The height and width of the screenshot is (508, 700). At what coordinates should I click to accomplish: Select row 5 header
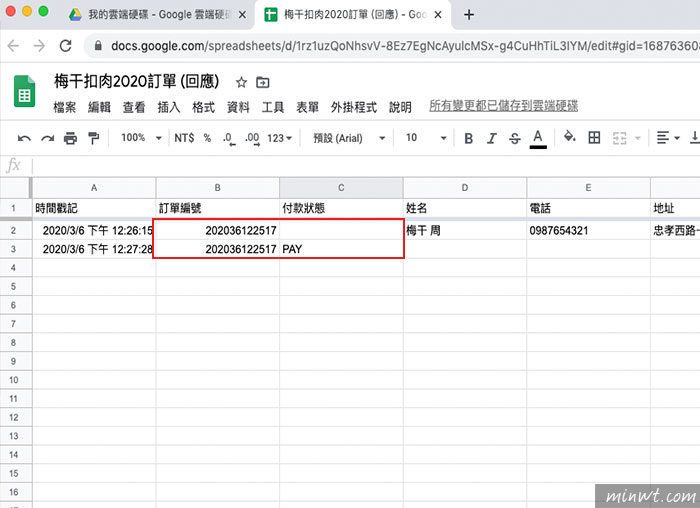[13, 286]
